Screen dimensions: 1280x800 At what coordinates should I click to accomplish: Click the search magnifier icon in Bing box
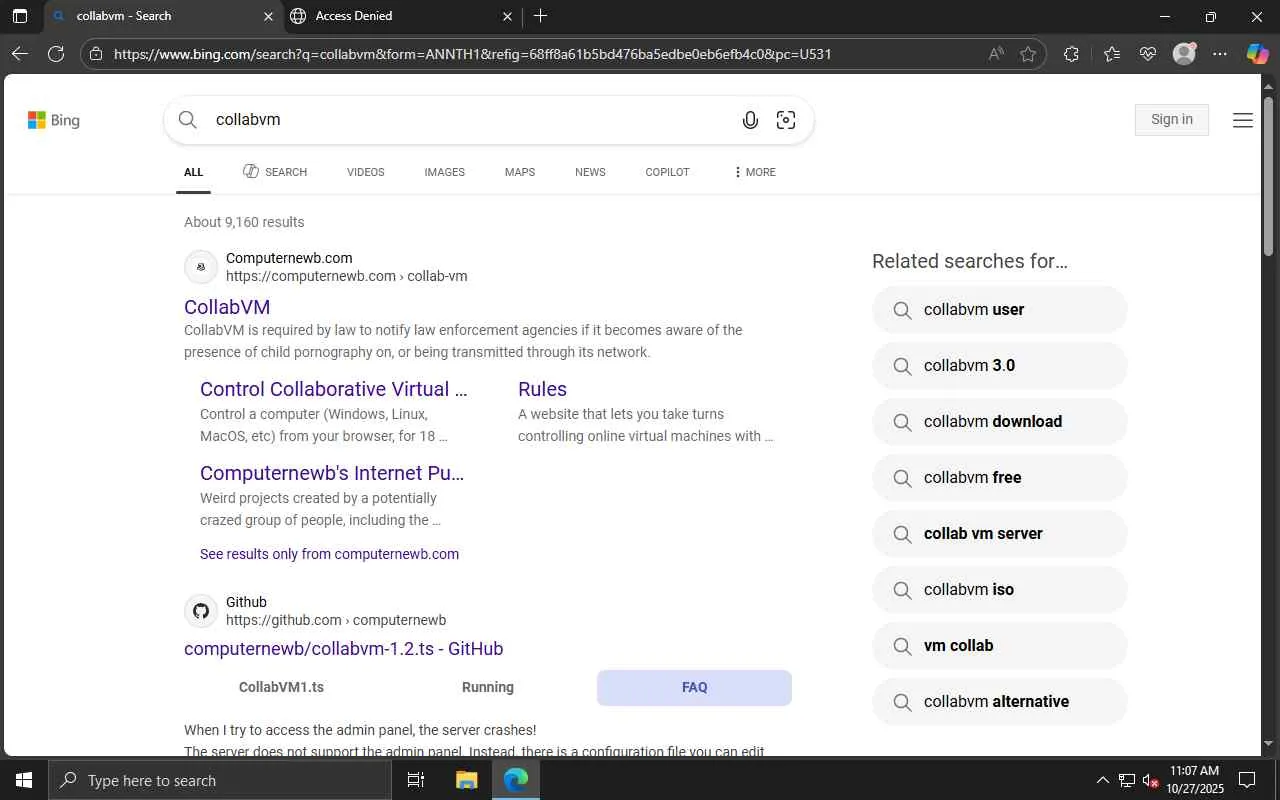(x=188, y=120)
